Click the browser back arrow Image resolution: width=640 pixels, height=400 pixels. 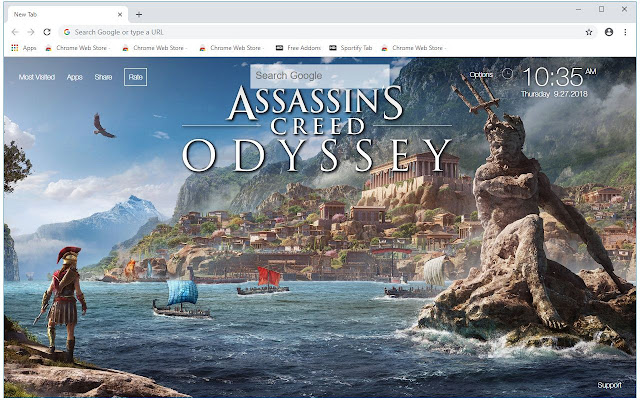(x=15, y=32)
